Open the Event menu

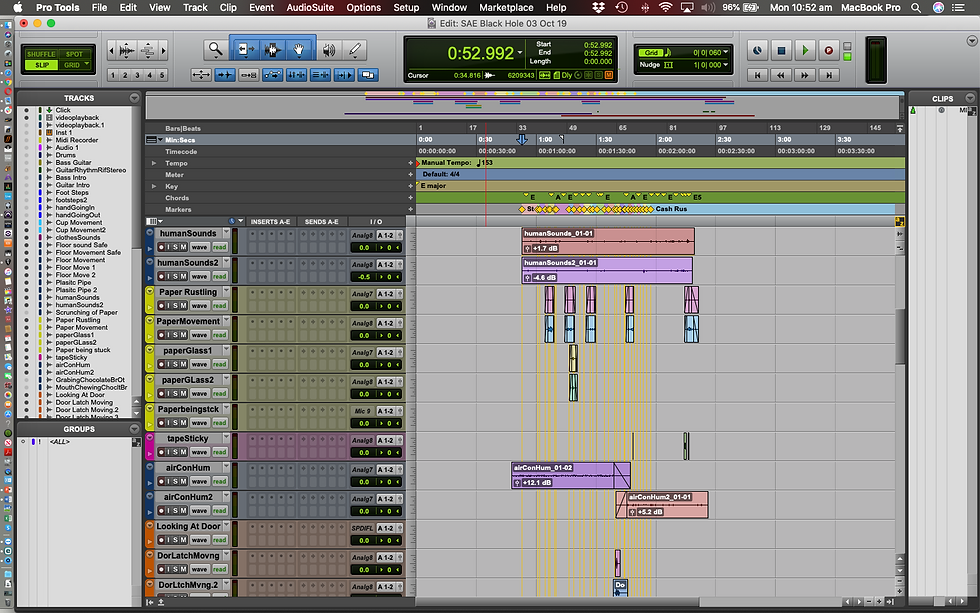261,7
